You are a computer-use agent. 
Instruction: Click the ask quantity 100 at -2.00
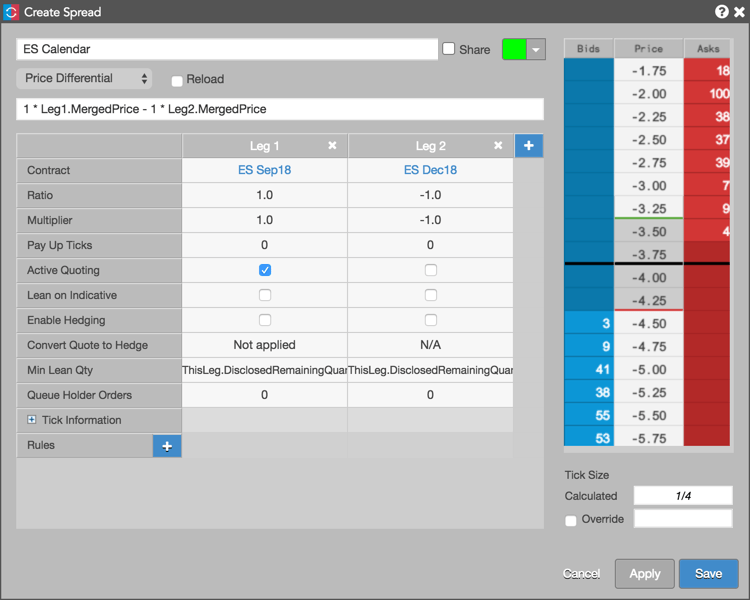(x=707, y=94)
